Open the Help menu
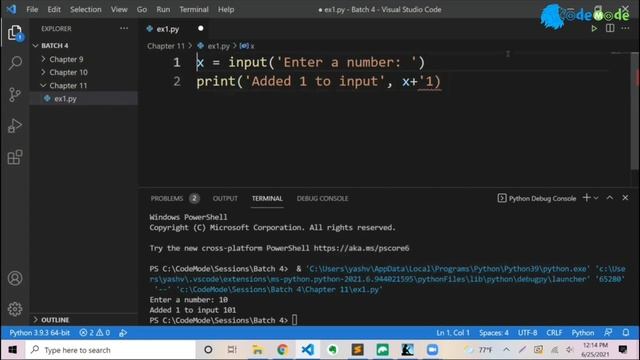 [226, 9]
